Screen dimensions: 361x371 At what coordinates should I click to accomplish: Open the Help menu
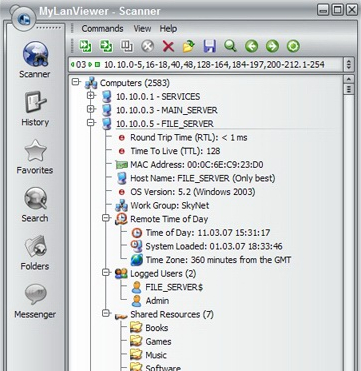[168, 29]
